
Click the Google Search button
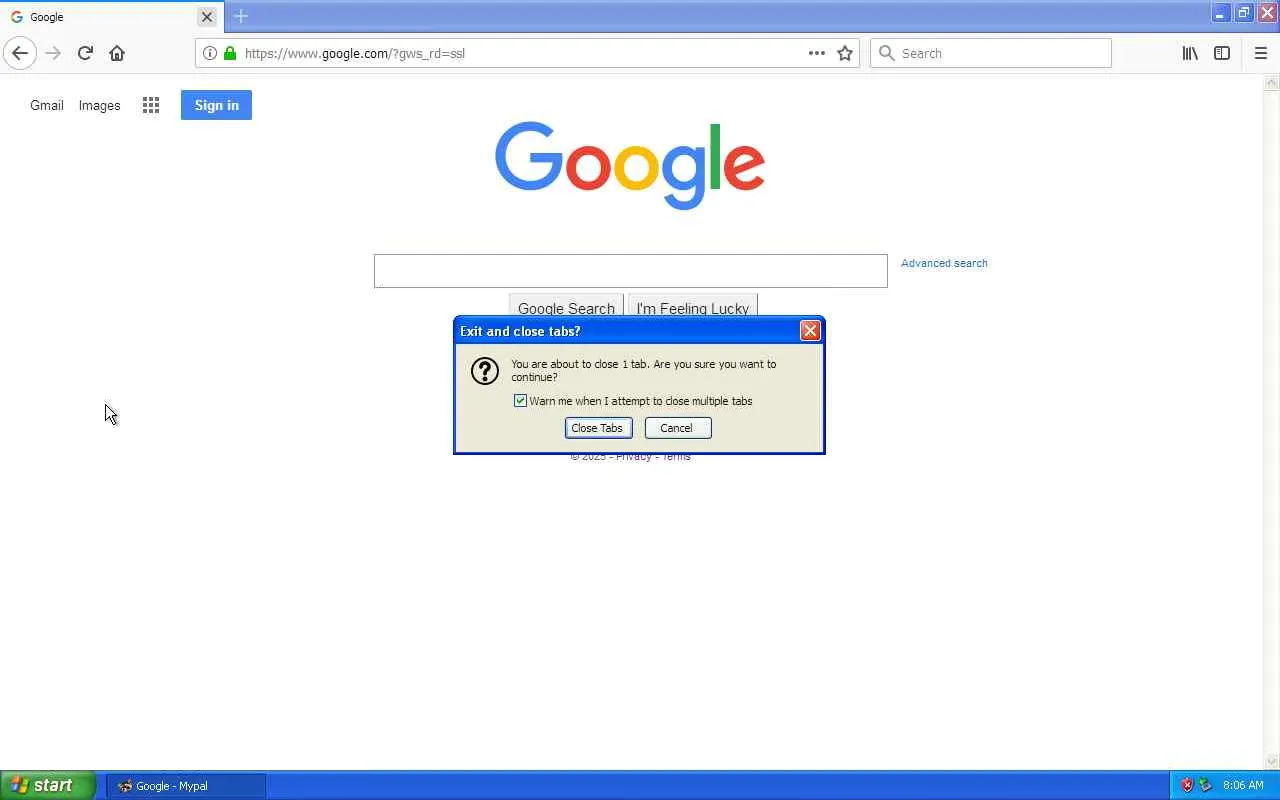click(566, 306)
